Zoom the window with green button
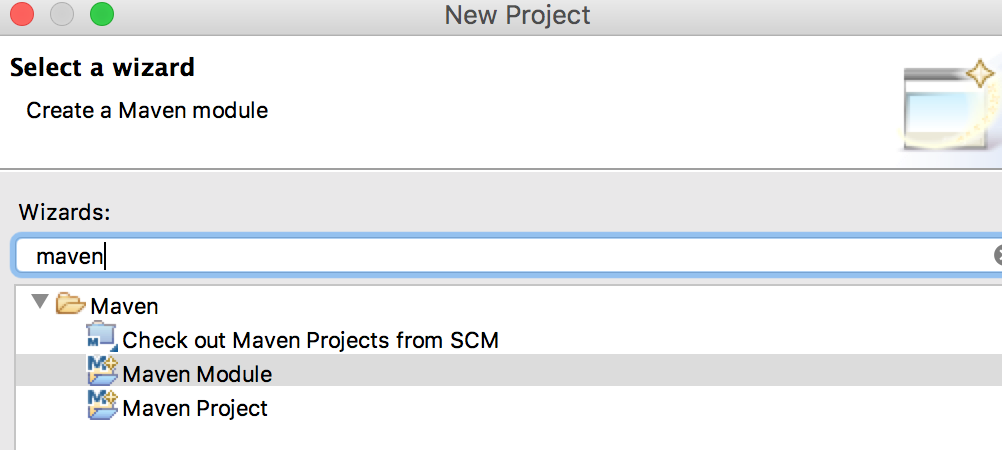 point(102,15)
